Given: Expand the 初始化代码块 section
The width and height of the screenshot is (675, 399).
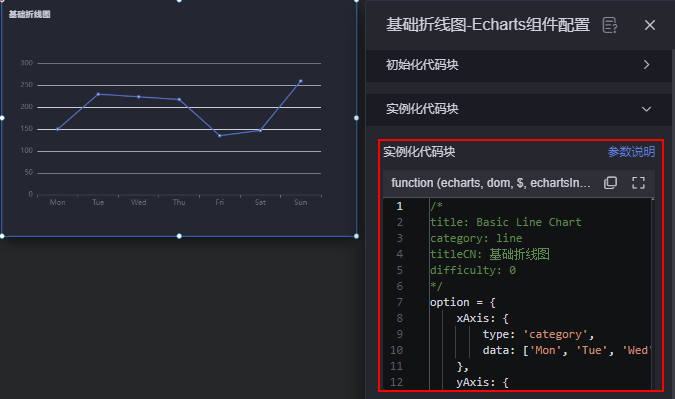Looking at the screenshot, I should [x=519, y=65].
